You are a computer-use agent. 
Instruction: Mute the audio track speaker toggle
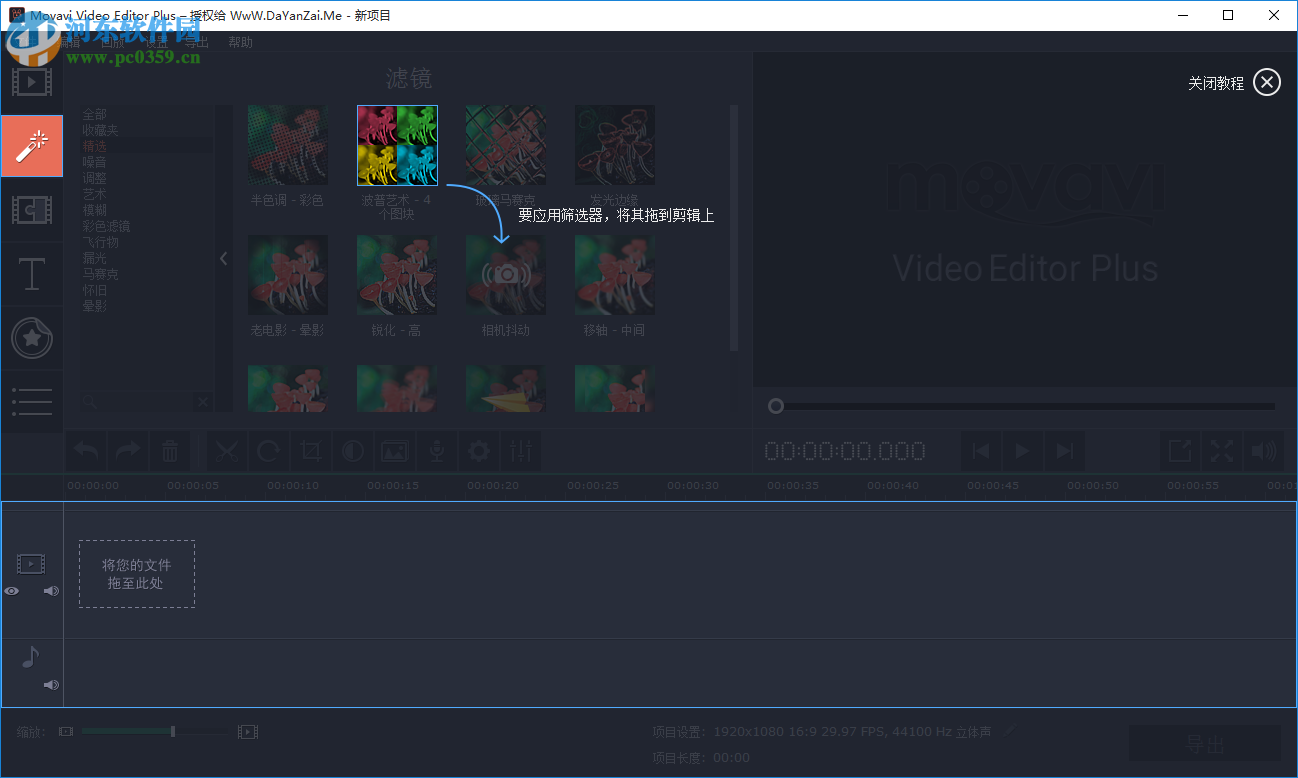click(50, 684)
